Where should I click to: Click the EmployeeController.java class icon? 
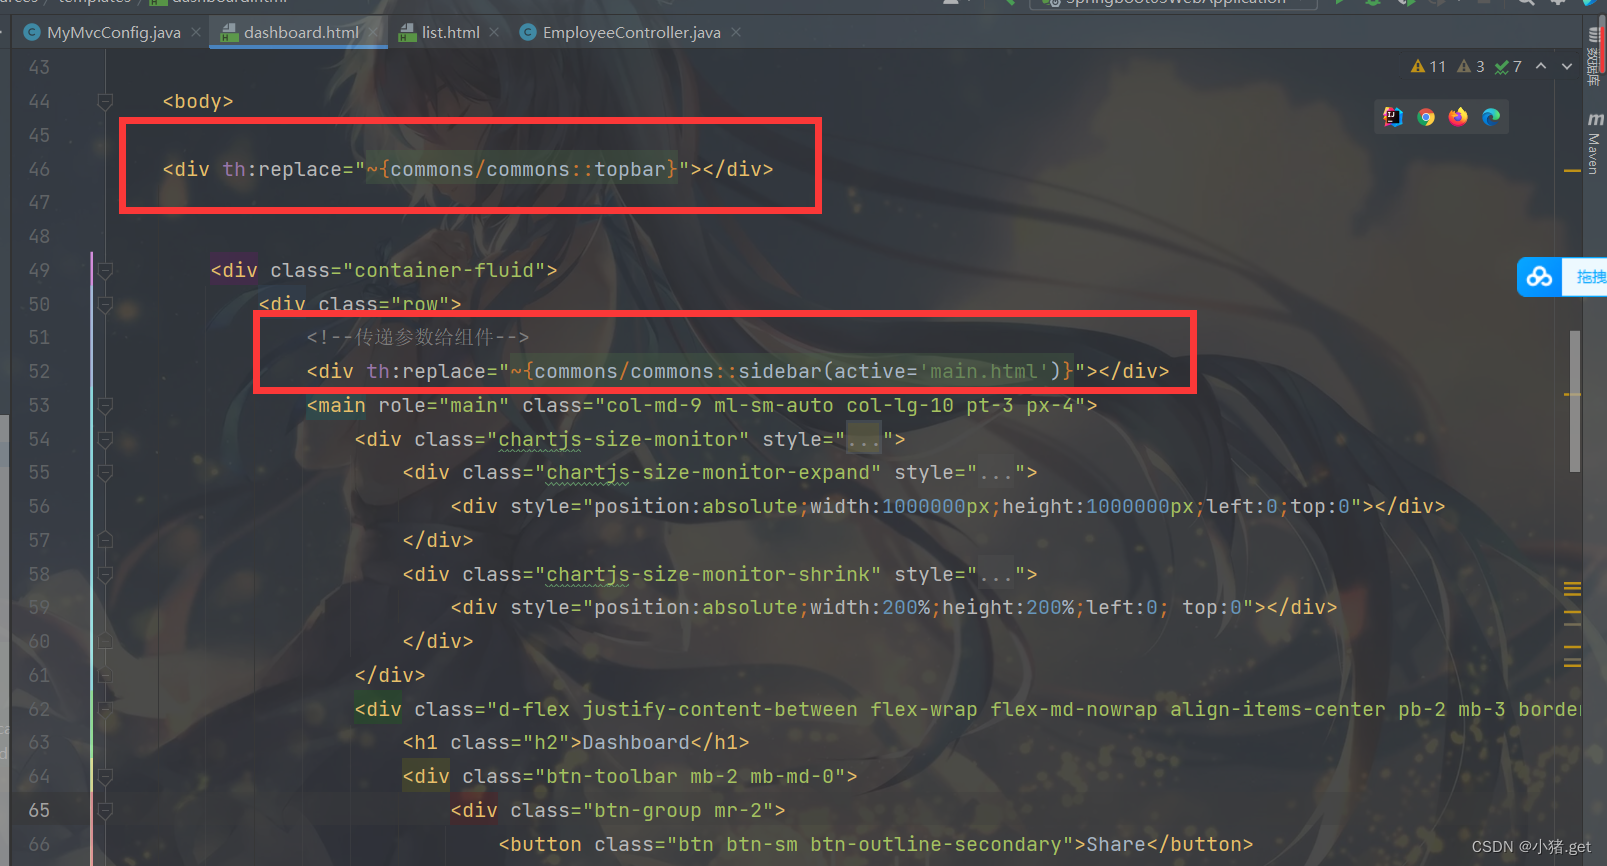[x=528, y=33]
